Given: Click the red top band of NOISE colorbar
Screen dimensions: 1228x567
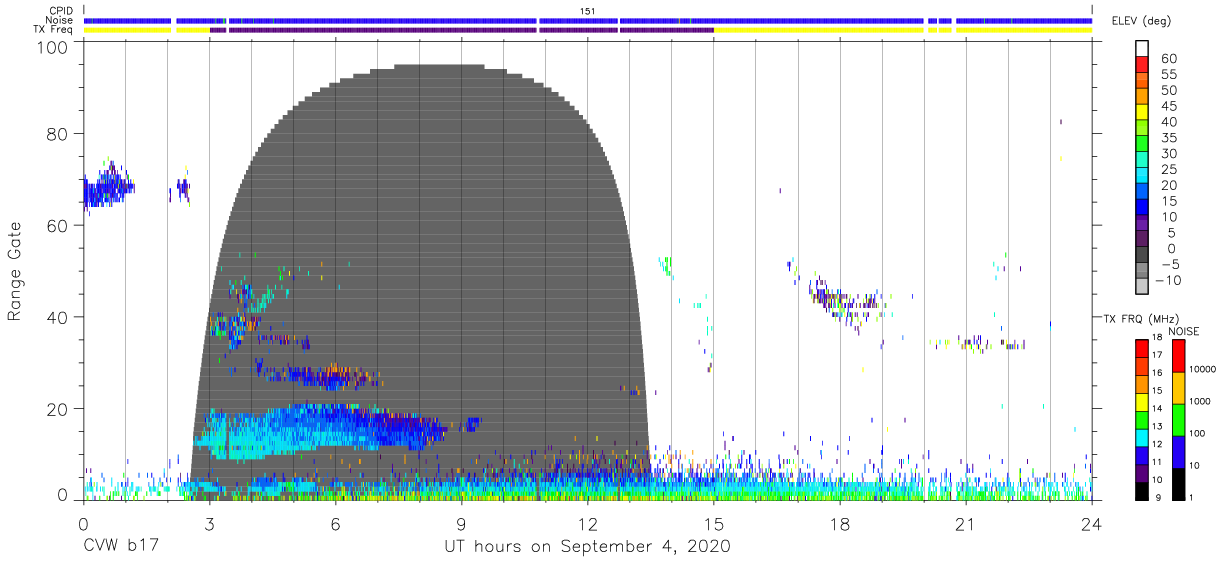Looking at the screenshot, I should point(1178,355).
